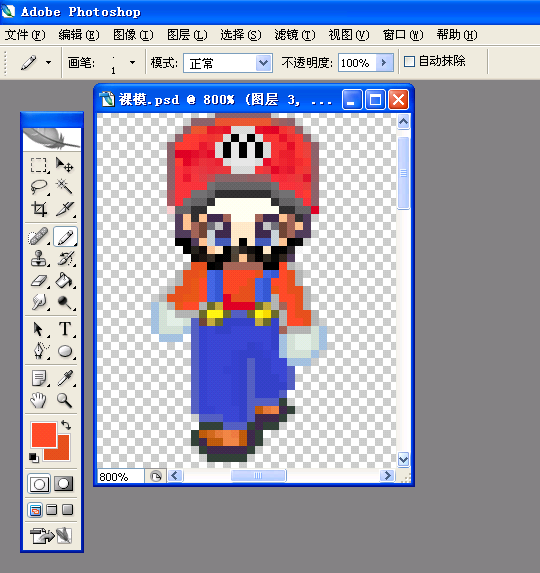
Task: Click the scroll down arrow
Action: pyautogui.click(x=403, y=459)
